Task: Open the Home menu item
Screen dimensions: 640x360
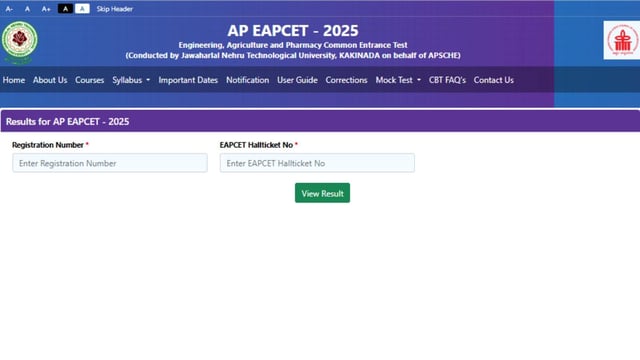Action: point(14,80)
